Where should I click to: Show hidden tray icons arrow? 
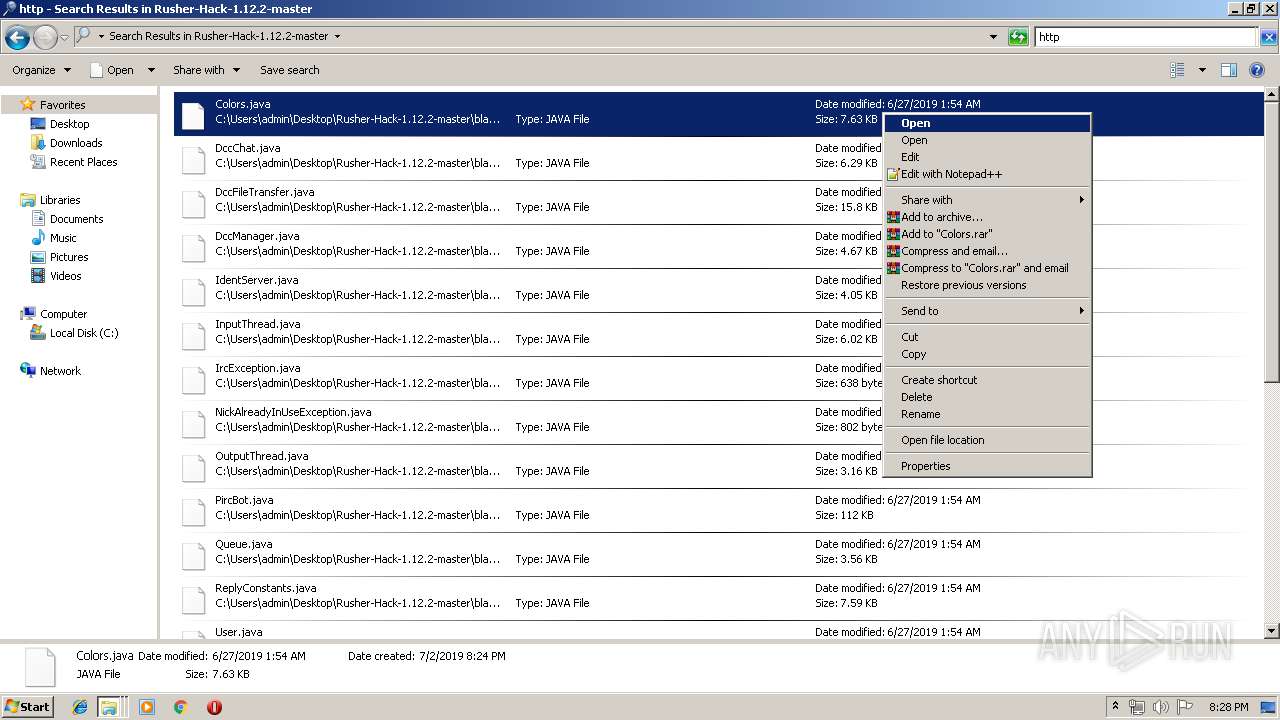(1116, 706)
